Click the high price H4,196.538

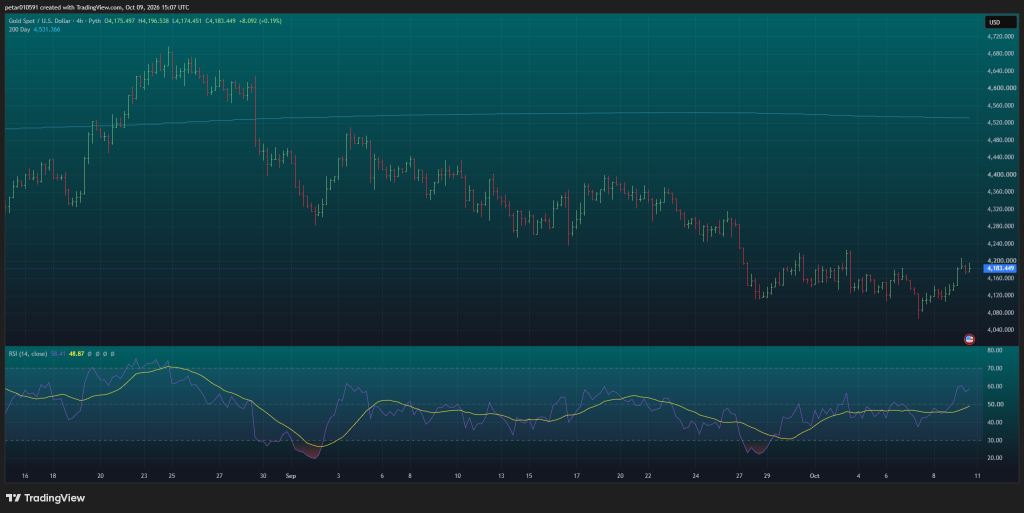pyautogui.click(x=153, y=21)
